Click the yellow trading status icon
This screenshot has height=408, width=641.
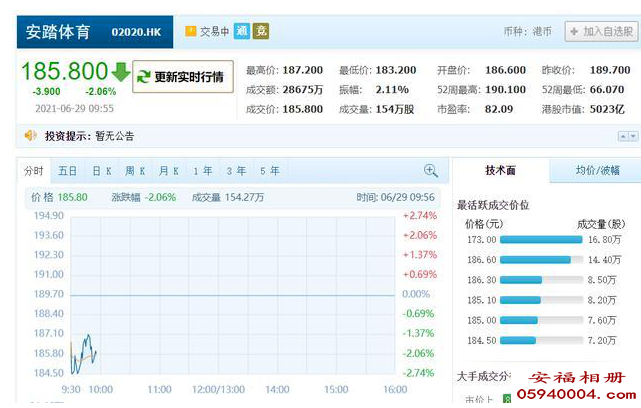(191, 31)
